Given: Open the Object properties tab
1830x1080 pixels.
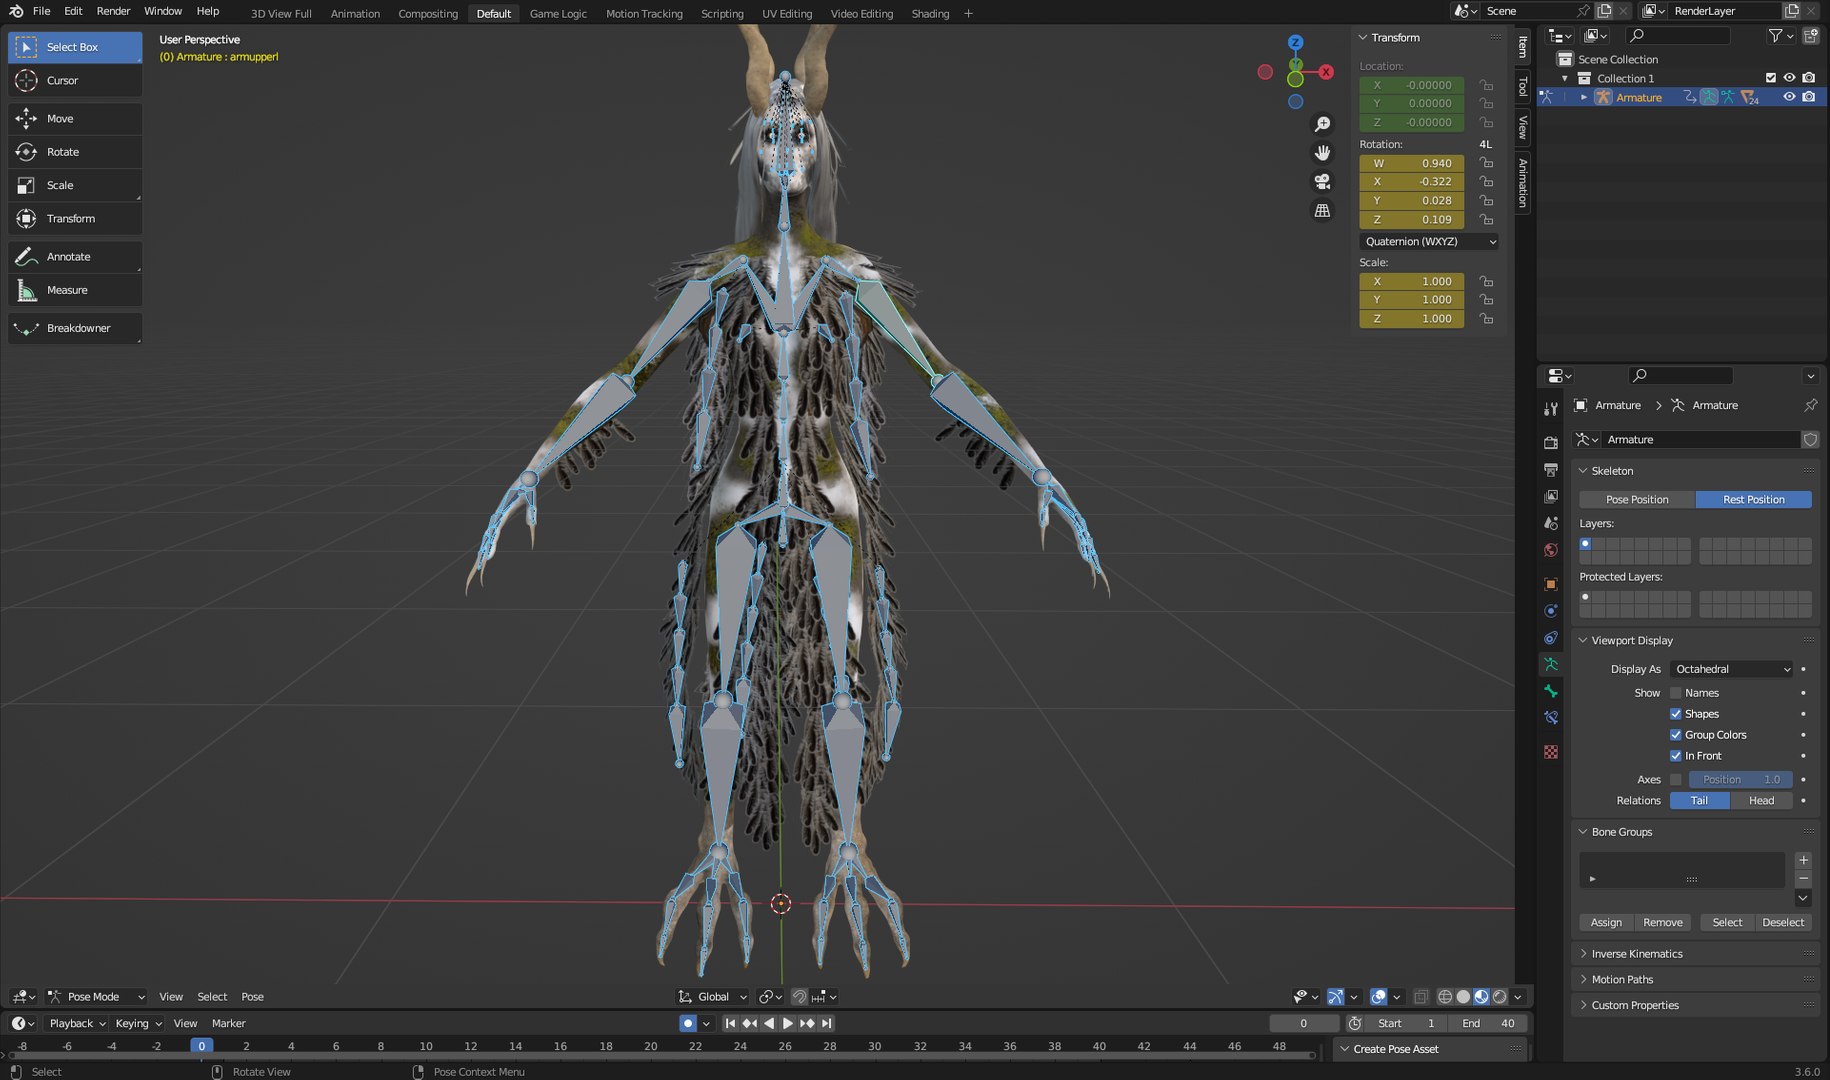Looking at the screenshot, I should tap(1551, 584).
